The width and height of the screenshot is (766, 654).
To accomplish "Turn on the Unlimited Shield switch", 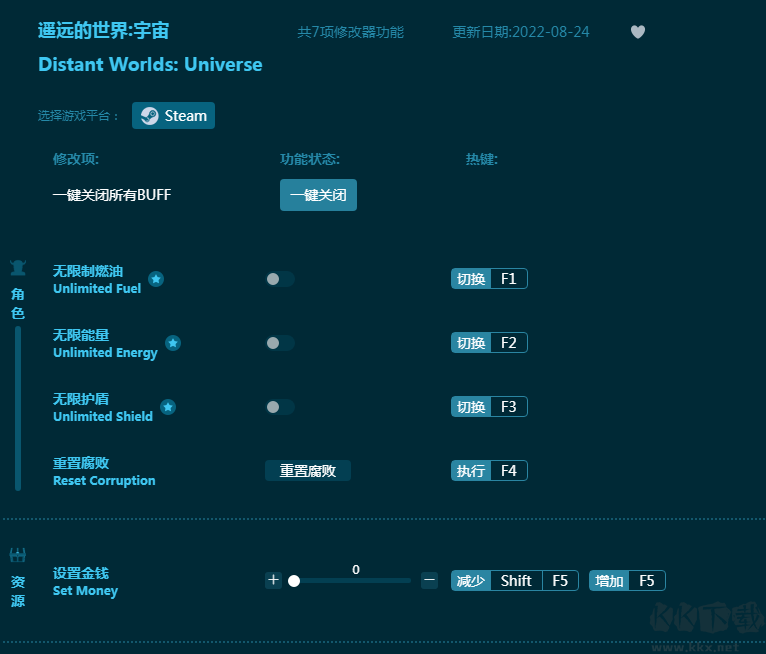I will [280, 407].
